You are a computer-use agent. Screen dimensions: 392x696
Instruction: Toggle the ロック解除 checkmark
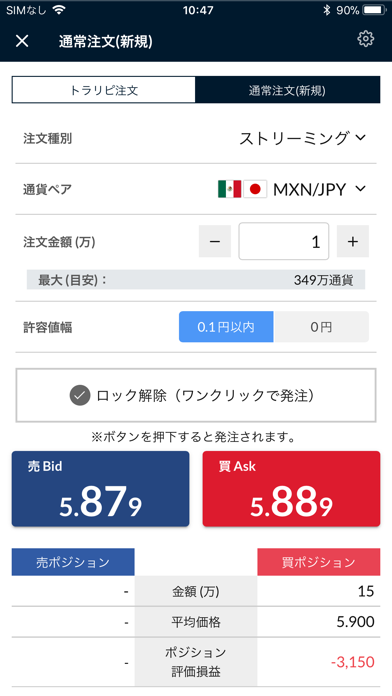click(x=80, y=395)
